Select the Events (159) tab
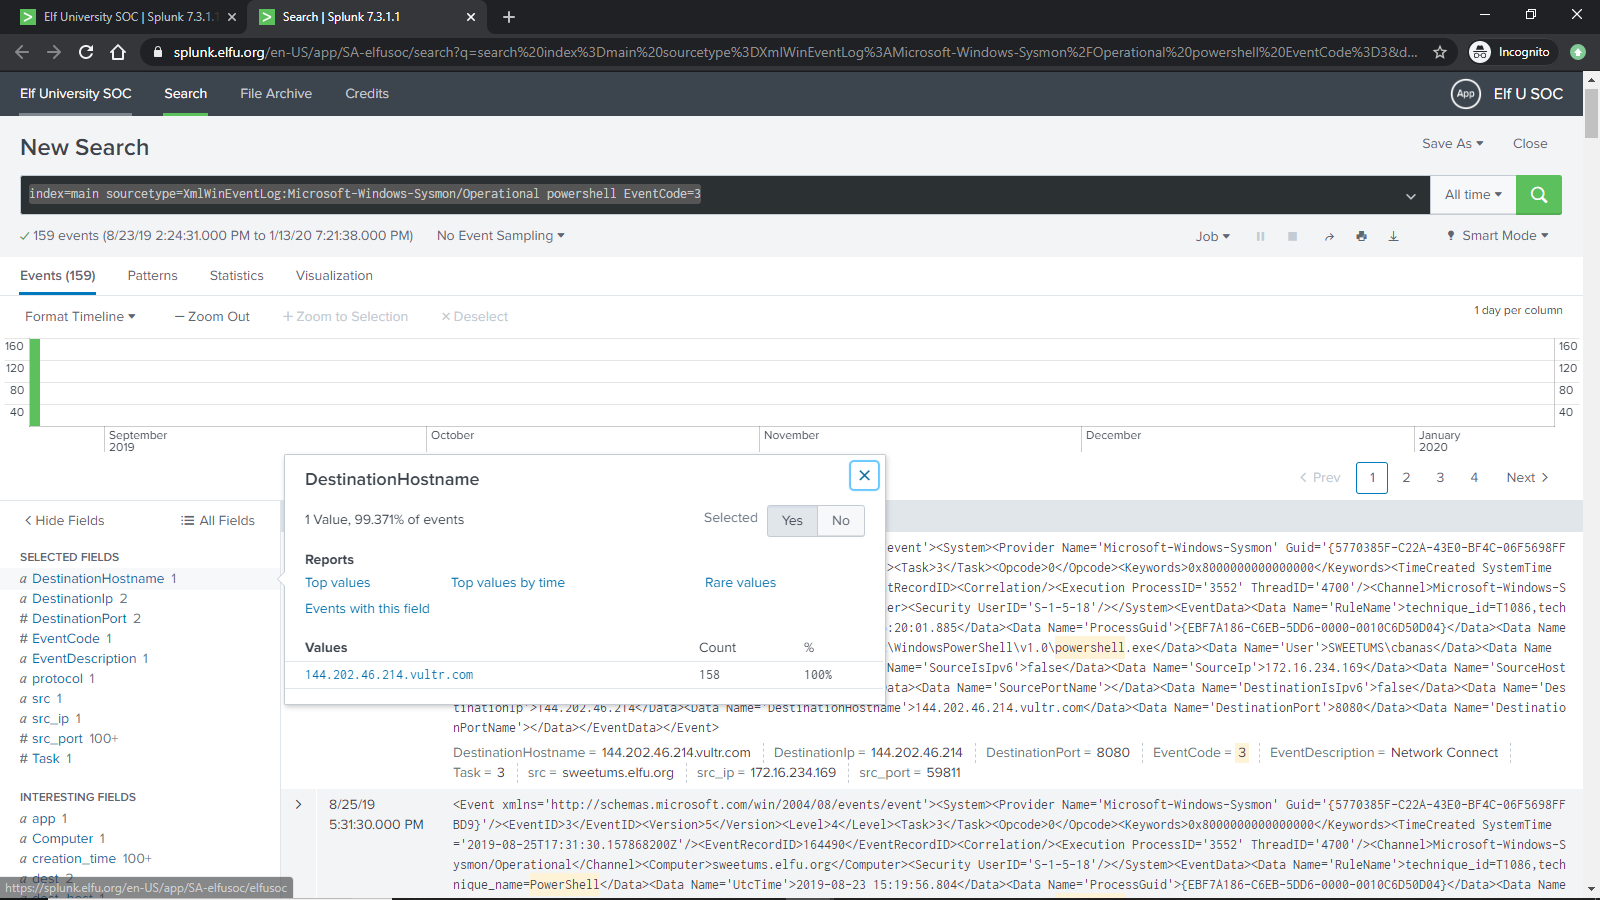Screen dimensions: 1600x900 (x=58, y=276)
